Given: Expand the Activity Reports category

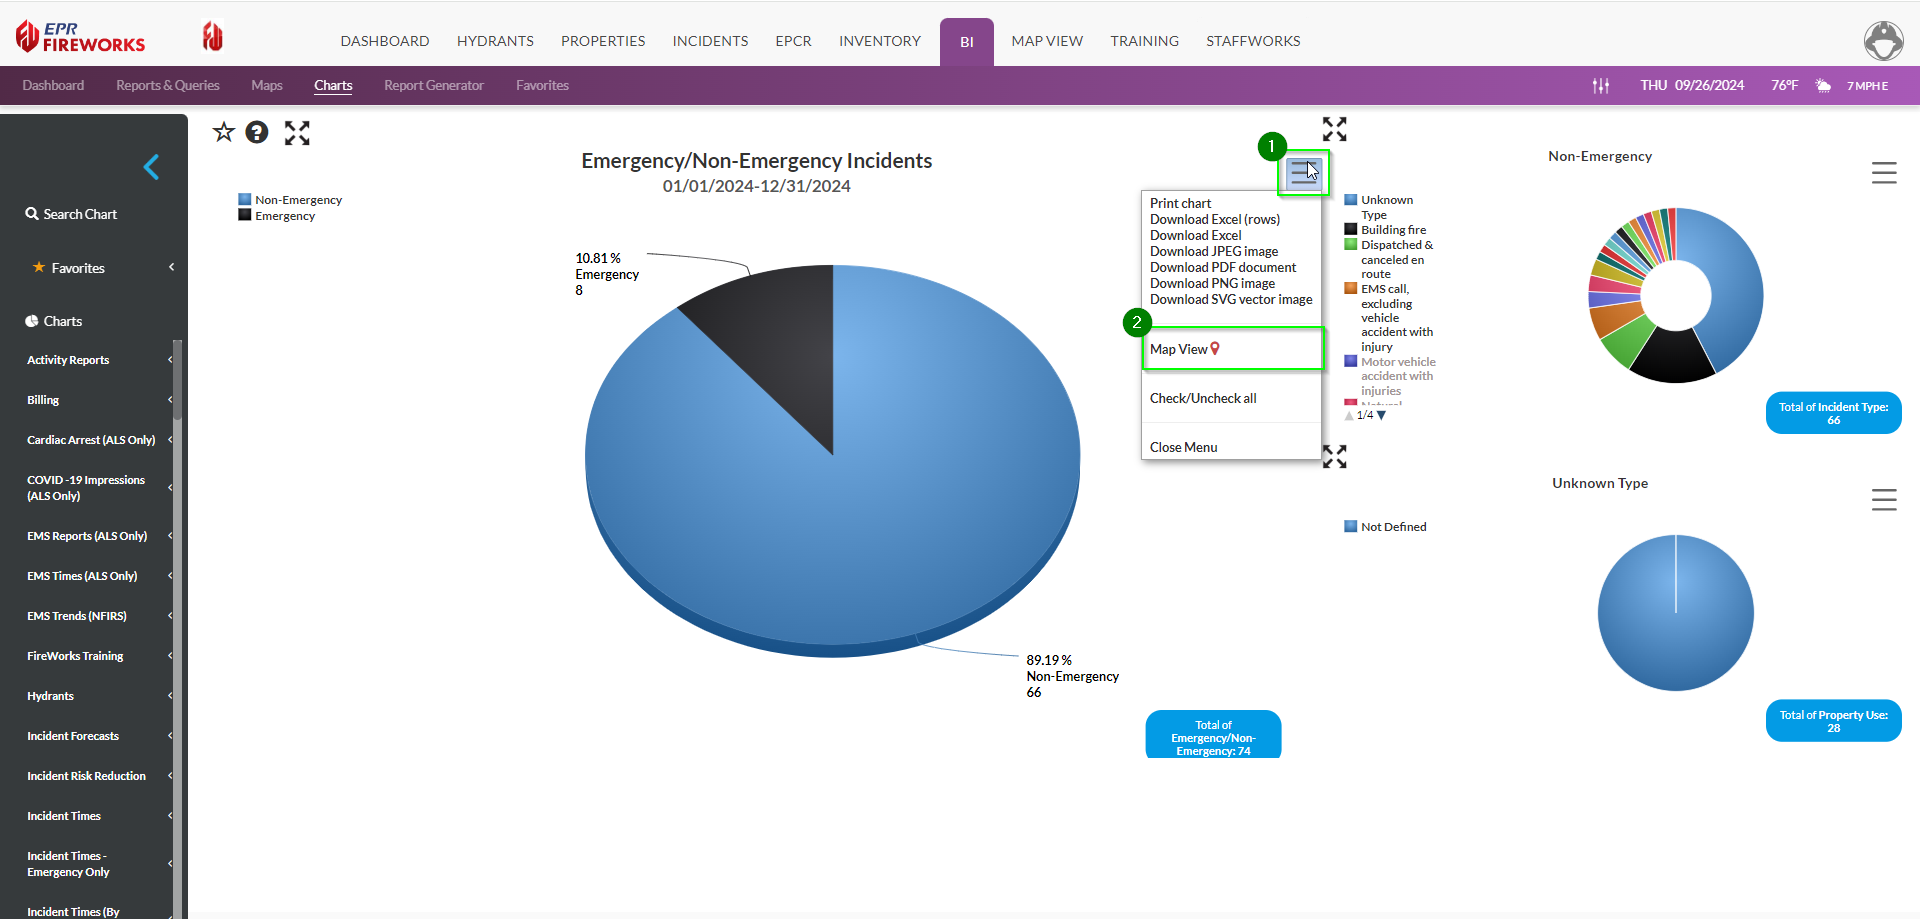Looking at the screenshot, I should pos(68,360).
